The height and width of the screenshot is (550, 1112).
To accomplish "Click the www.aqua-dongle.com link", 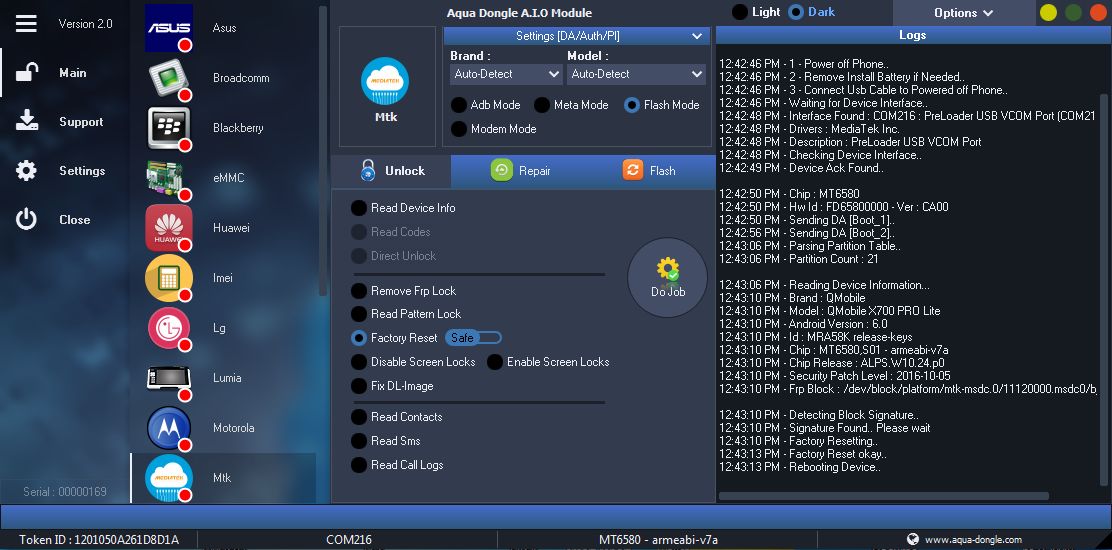I will 973,540.
